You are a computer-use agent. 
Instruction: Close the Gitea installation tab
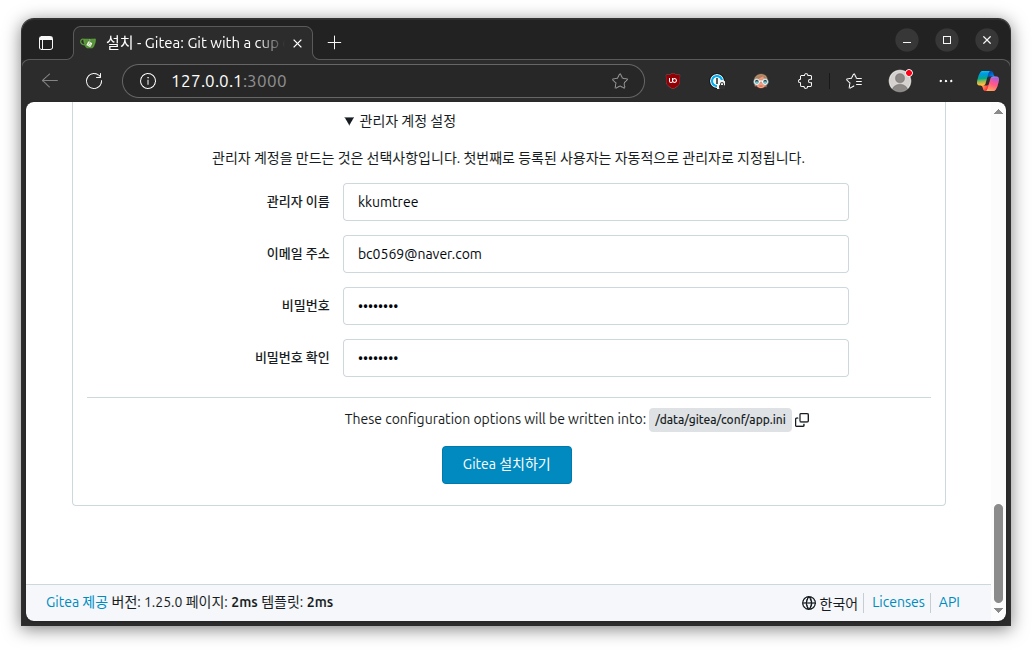297,43
